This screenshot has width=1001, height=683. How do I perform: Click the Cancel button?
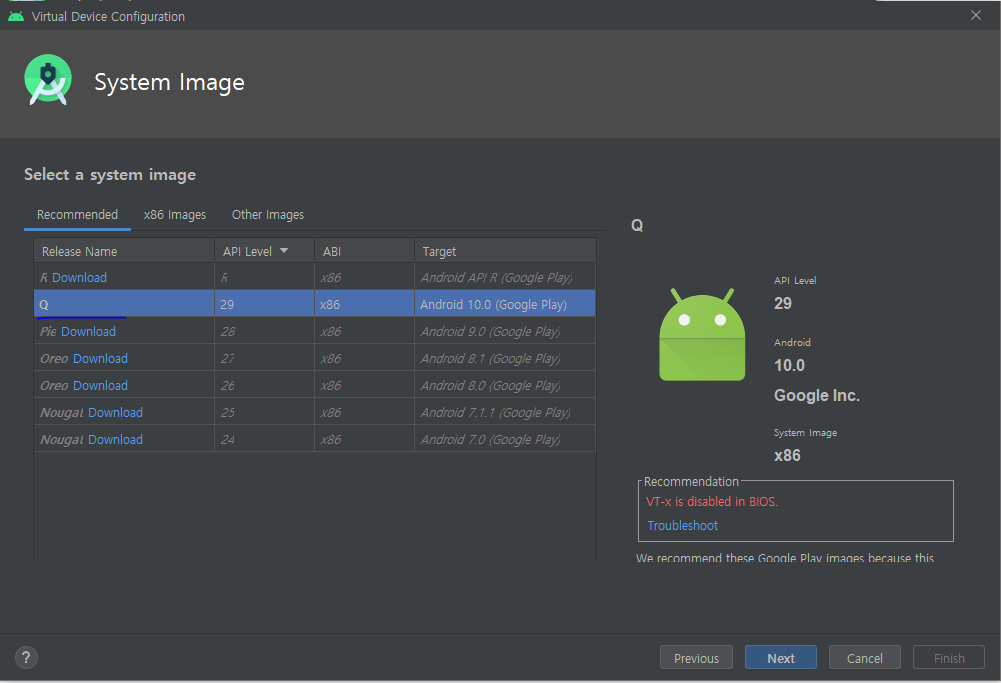coord(865,657)
